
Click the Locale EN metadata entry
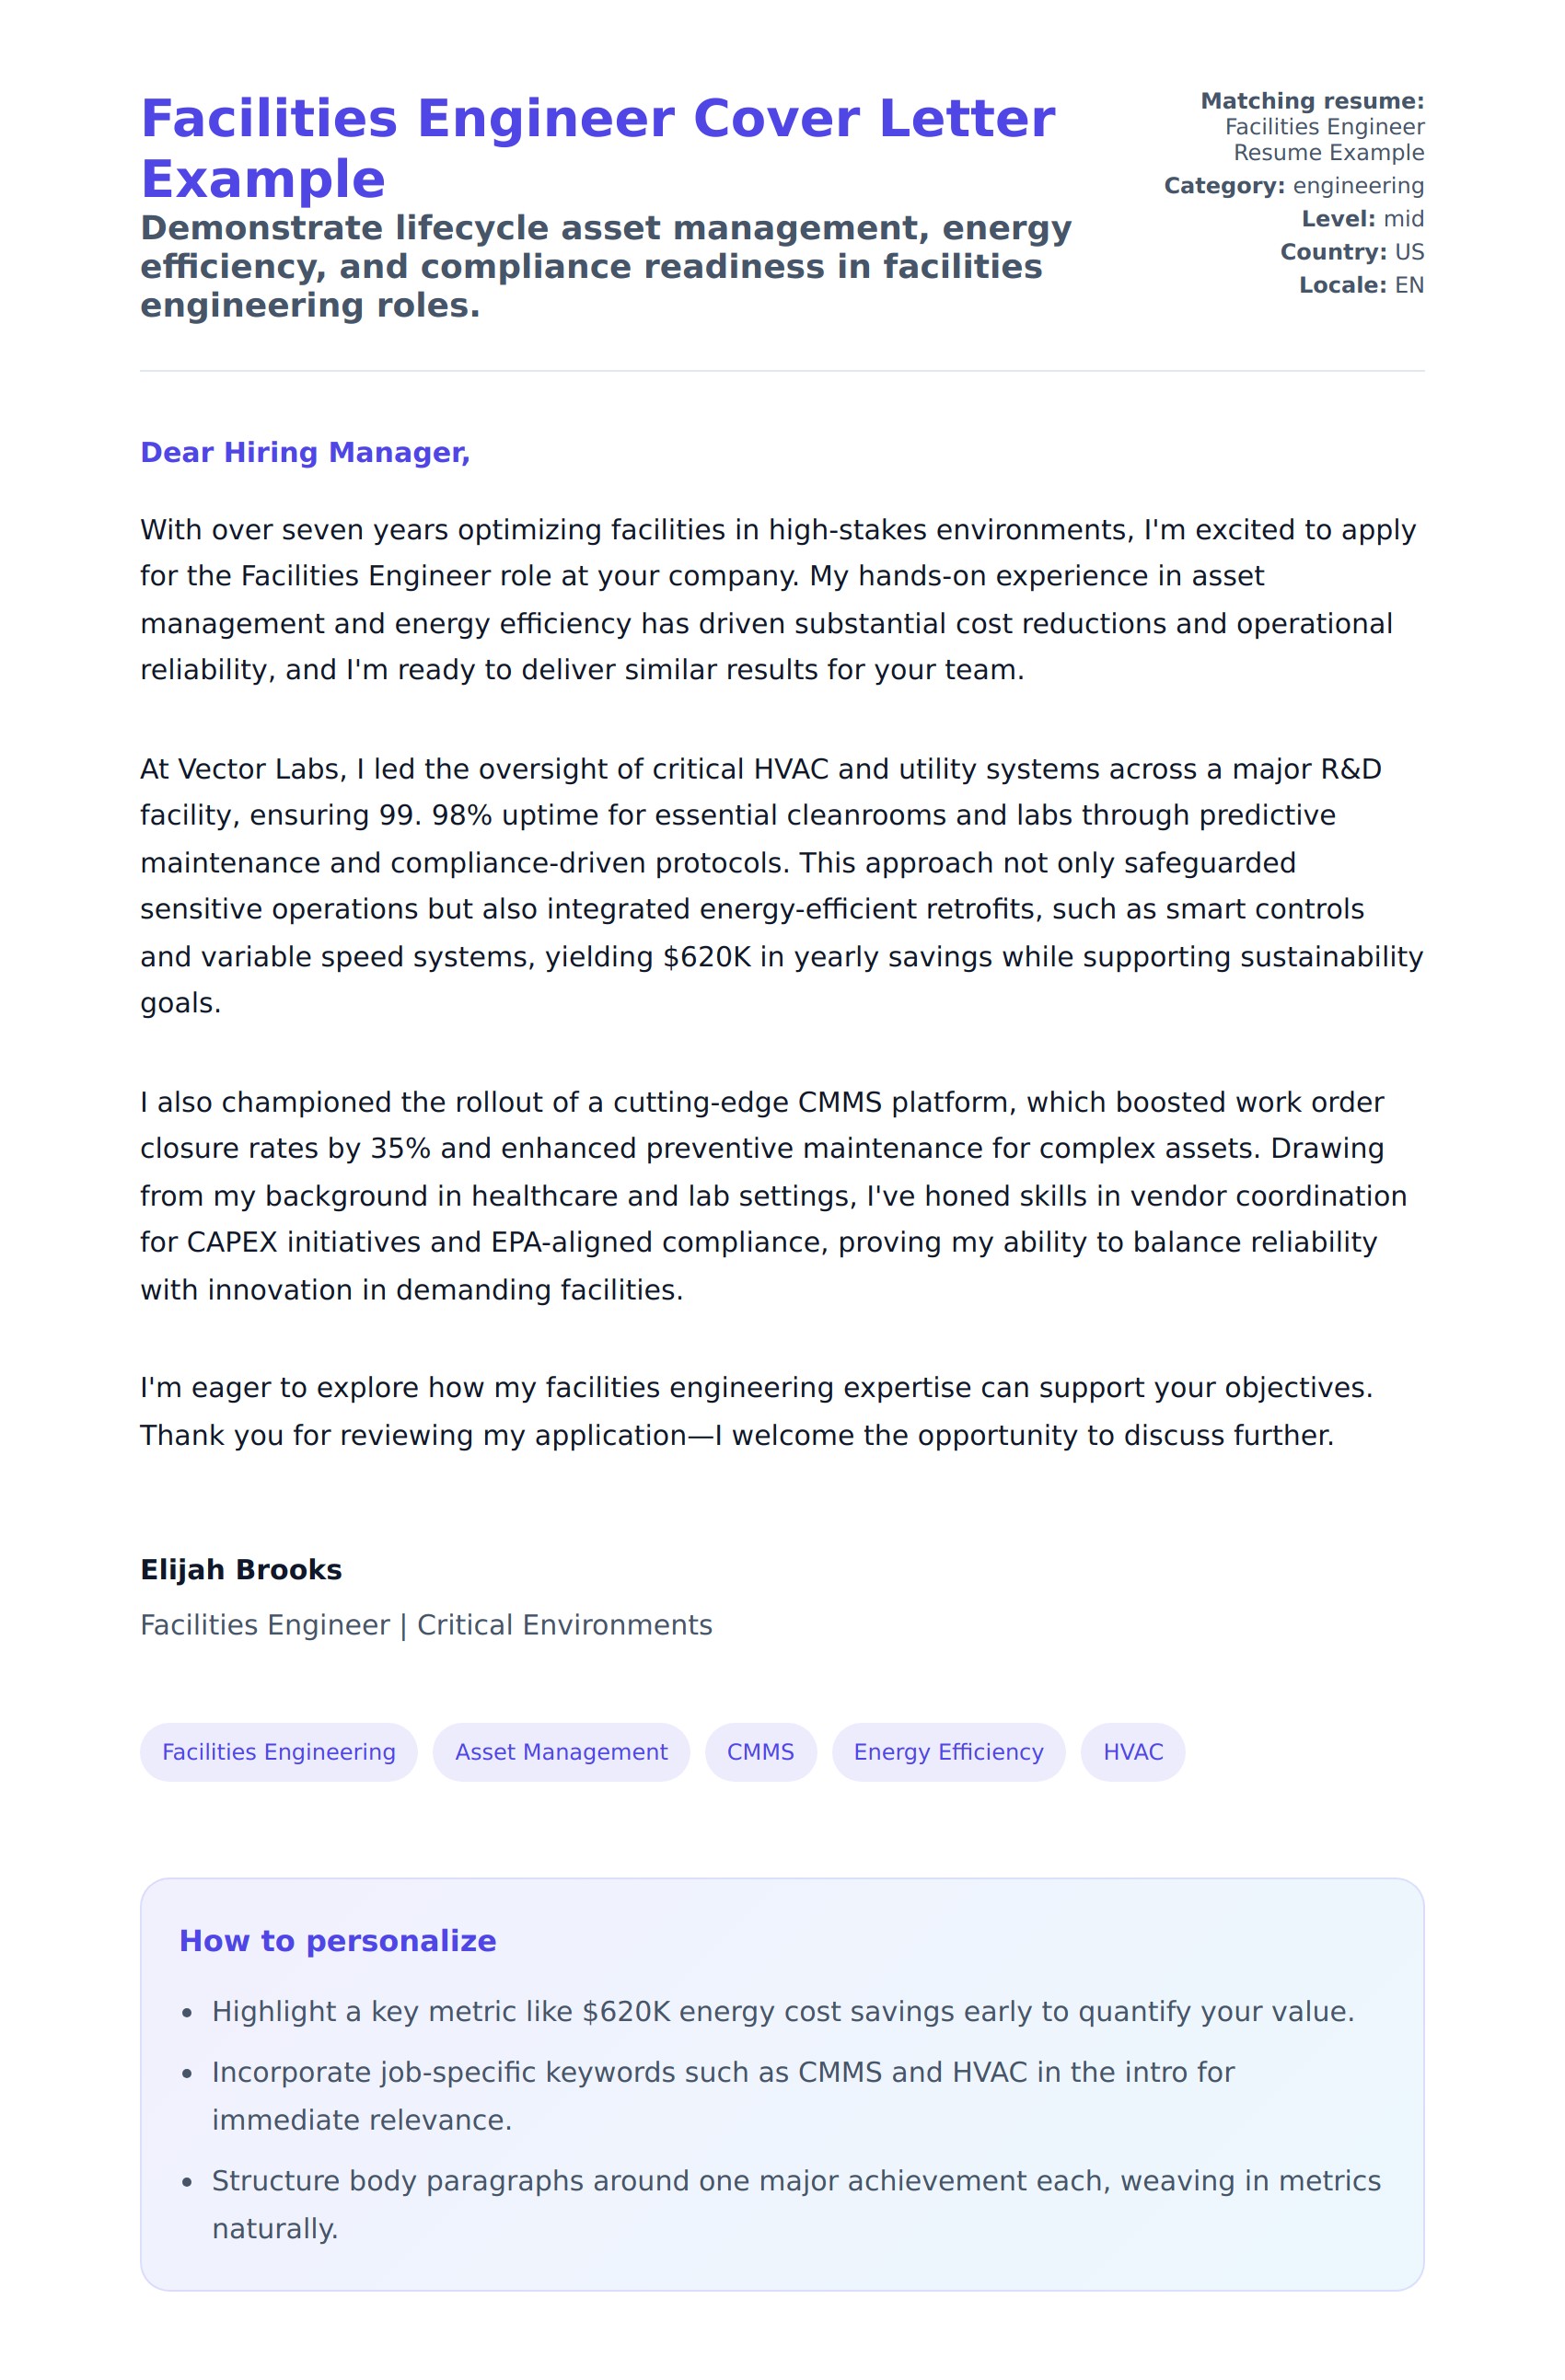[x=1361, y=285]
